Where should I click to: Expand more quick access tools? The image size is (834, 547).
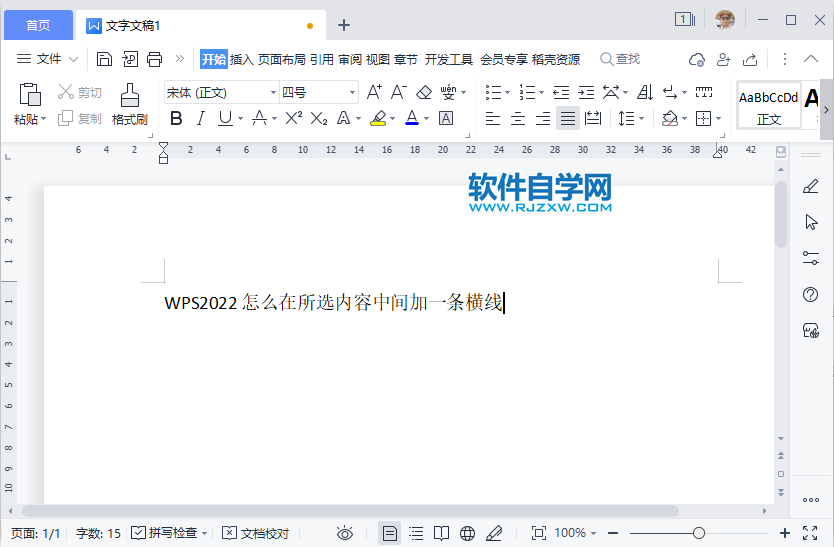coord(180,59)
